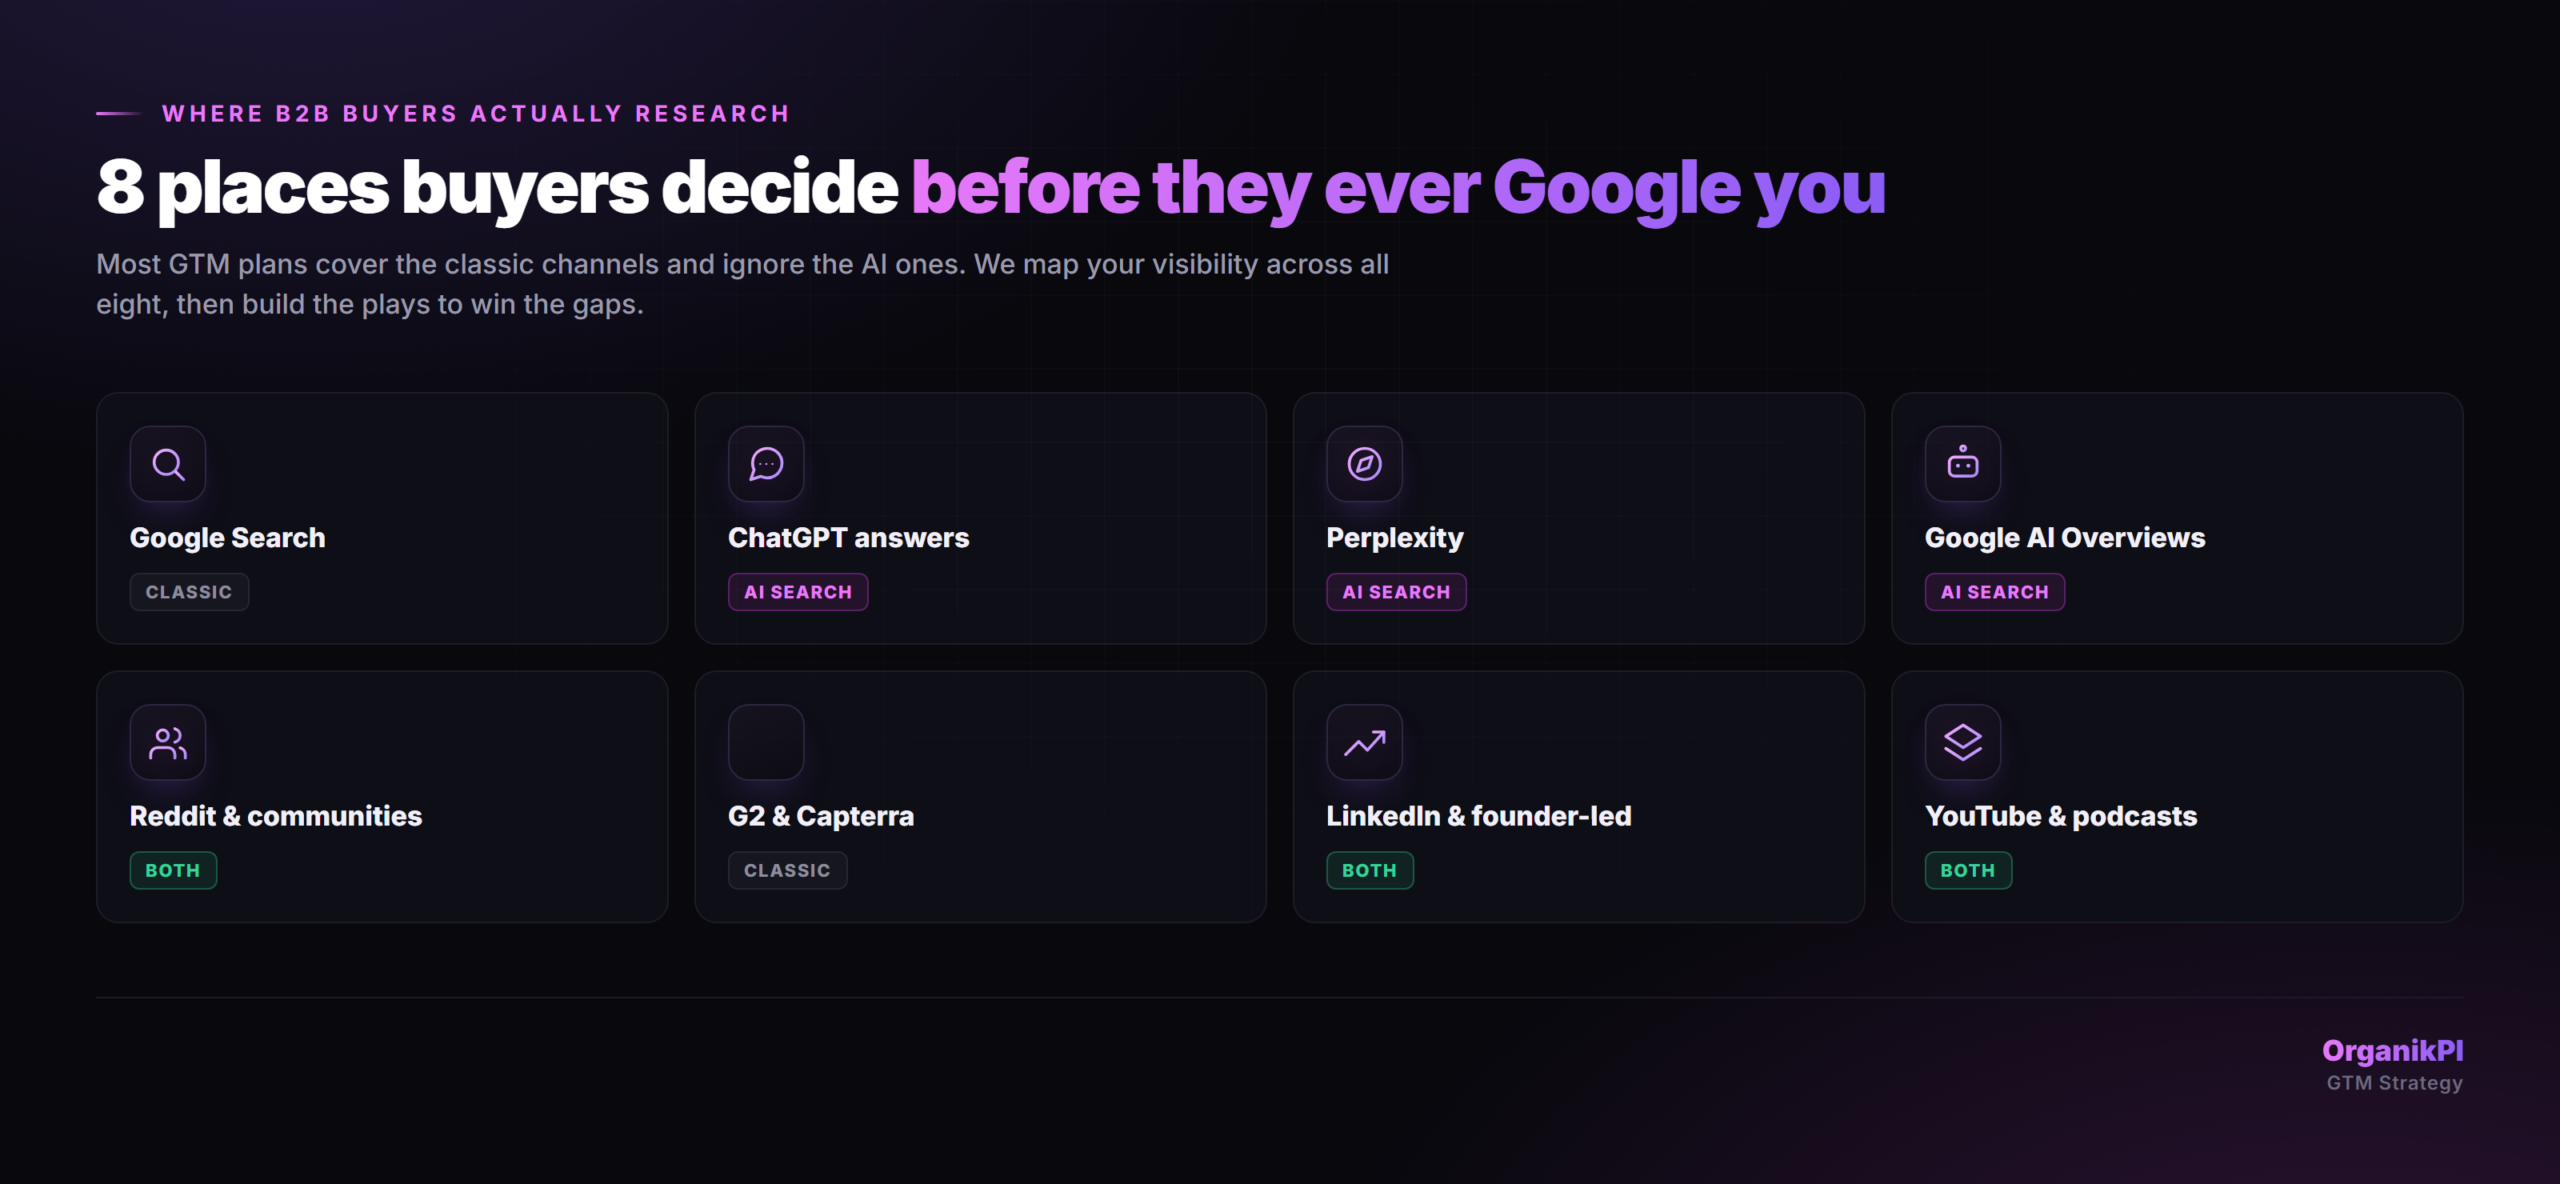The width and height of the screenshot is (2560, 1184).
Task: Select the AI SEARCH tag under Perplexity
Action: point(1396,592)
